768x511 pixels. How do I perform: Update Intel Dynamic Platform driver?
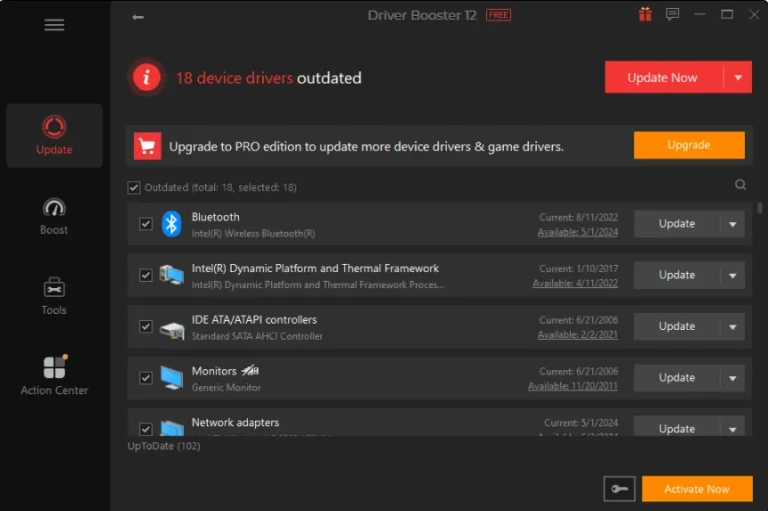677,275
